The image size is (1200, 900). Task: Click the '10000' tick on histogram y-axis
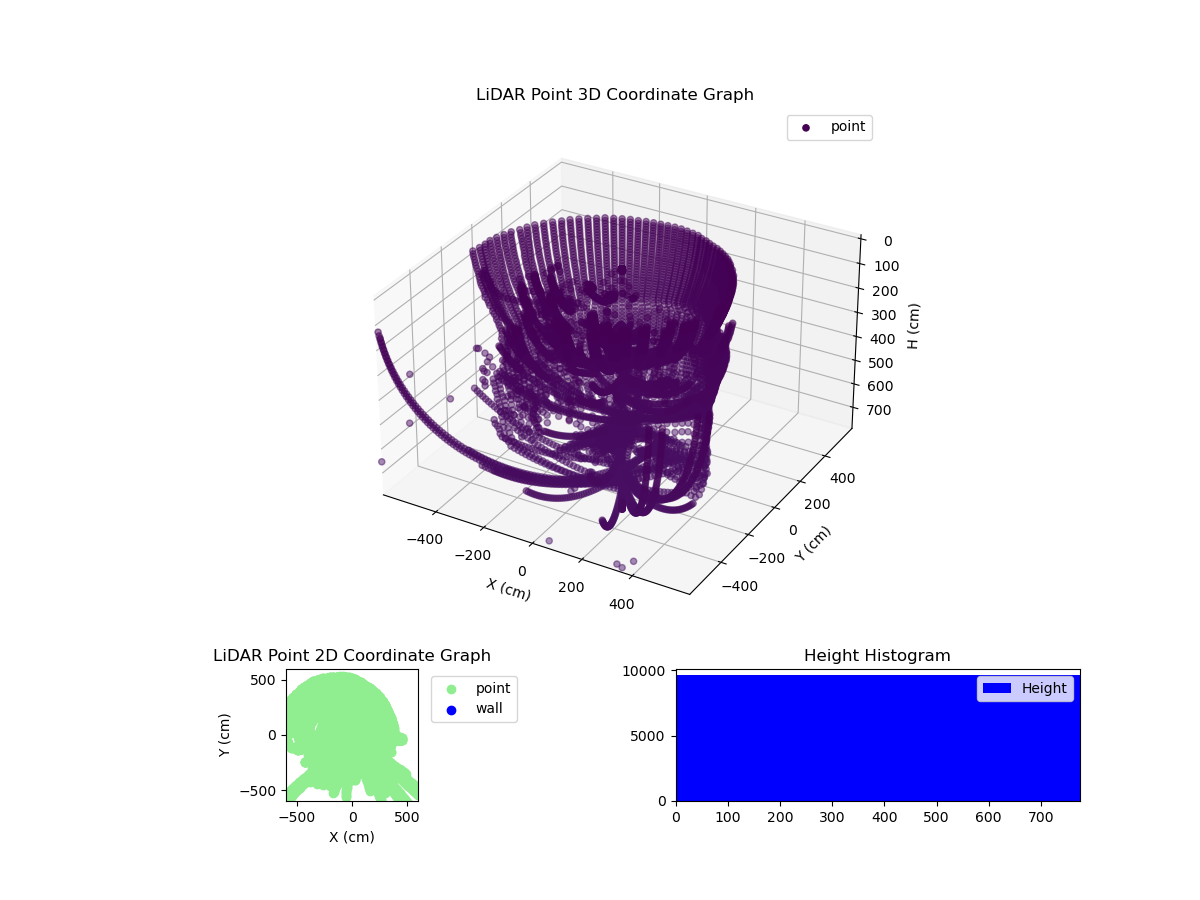point(646,671)
